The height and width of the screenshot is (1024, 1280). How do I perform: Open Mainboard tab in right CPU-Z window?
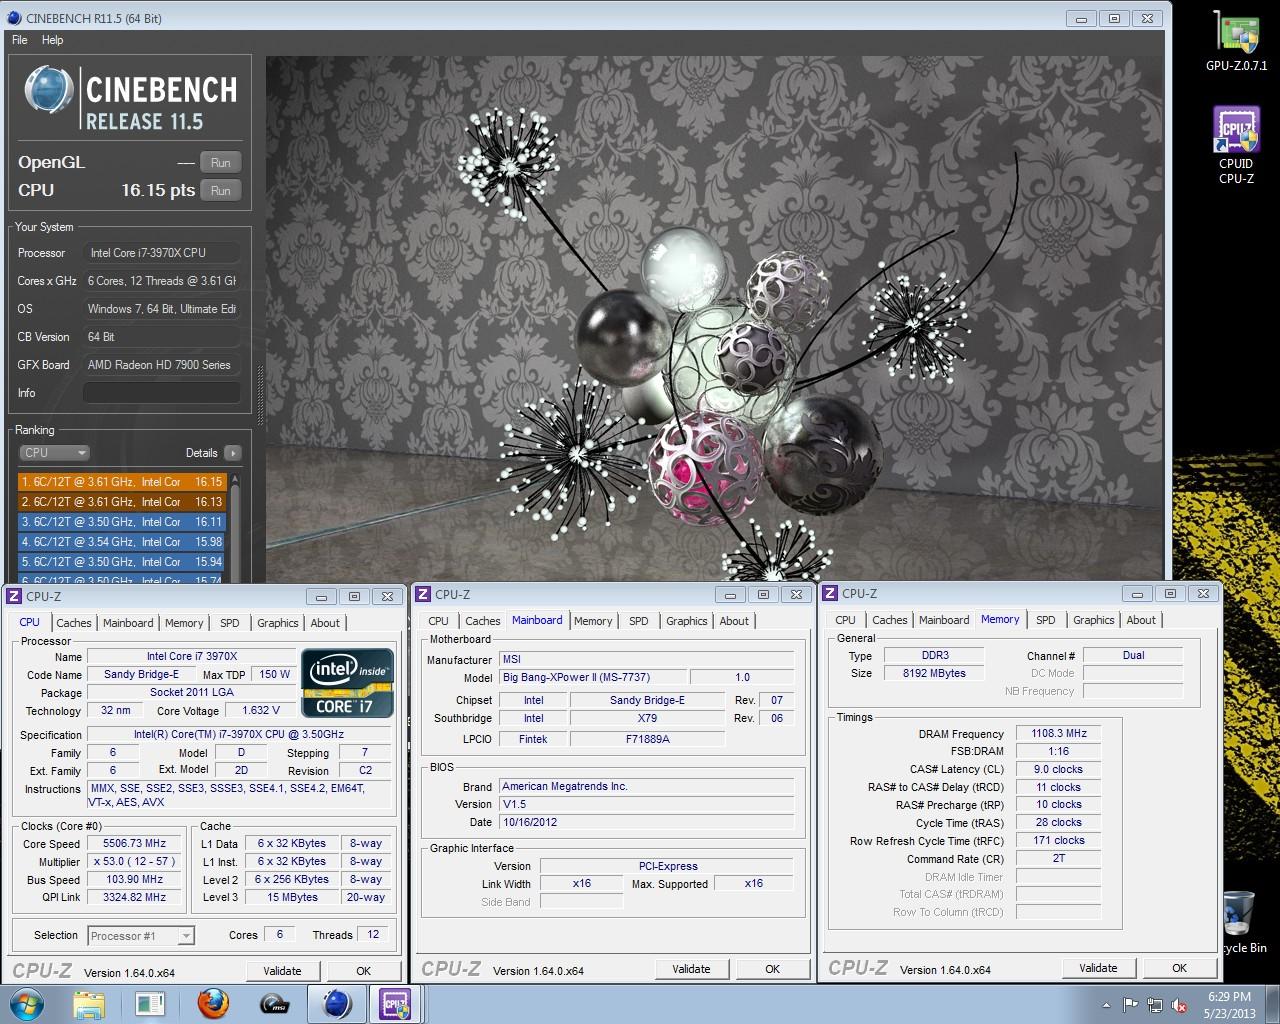click(x=944, y=620)
